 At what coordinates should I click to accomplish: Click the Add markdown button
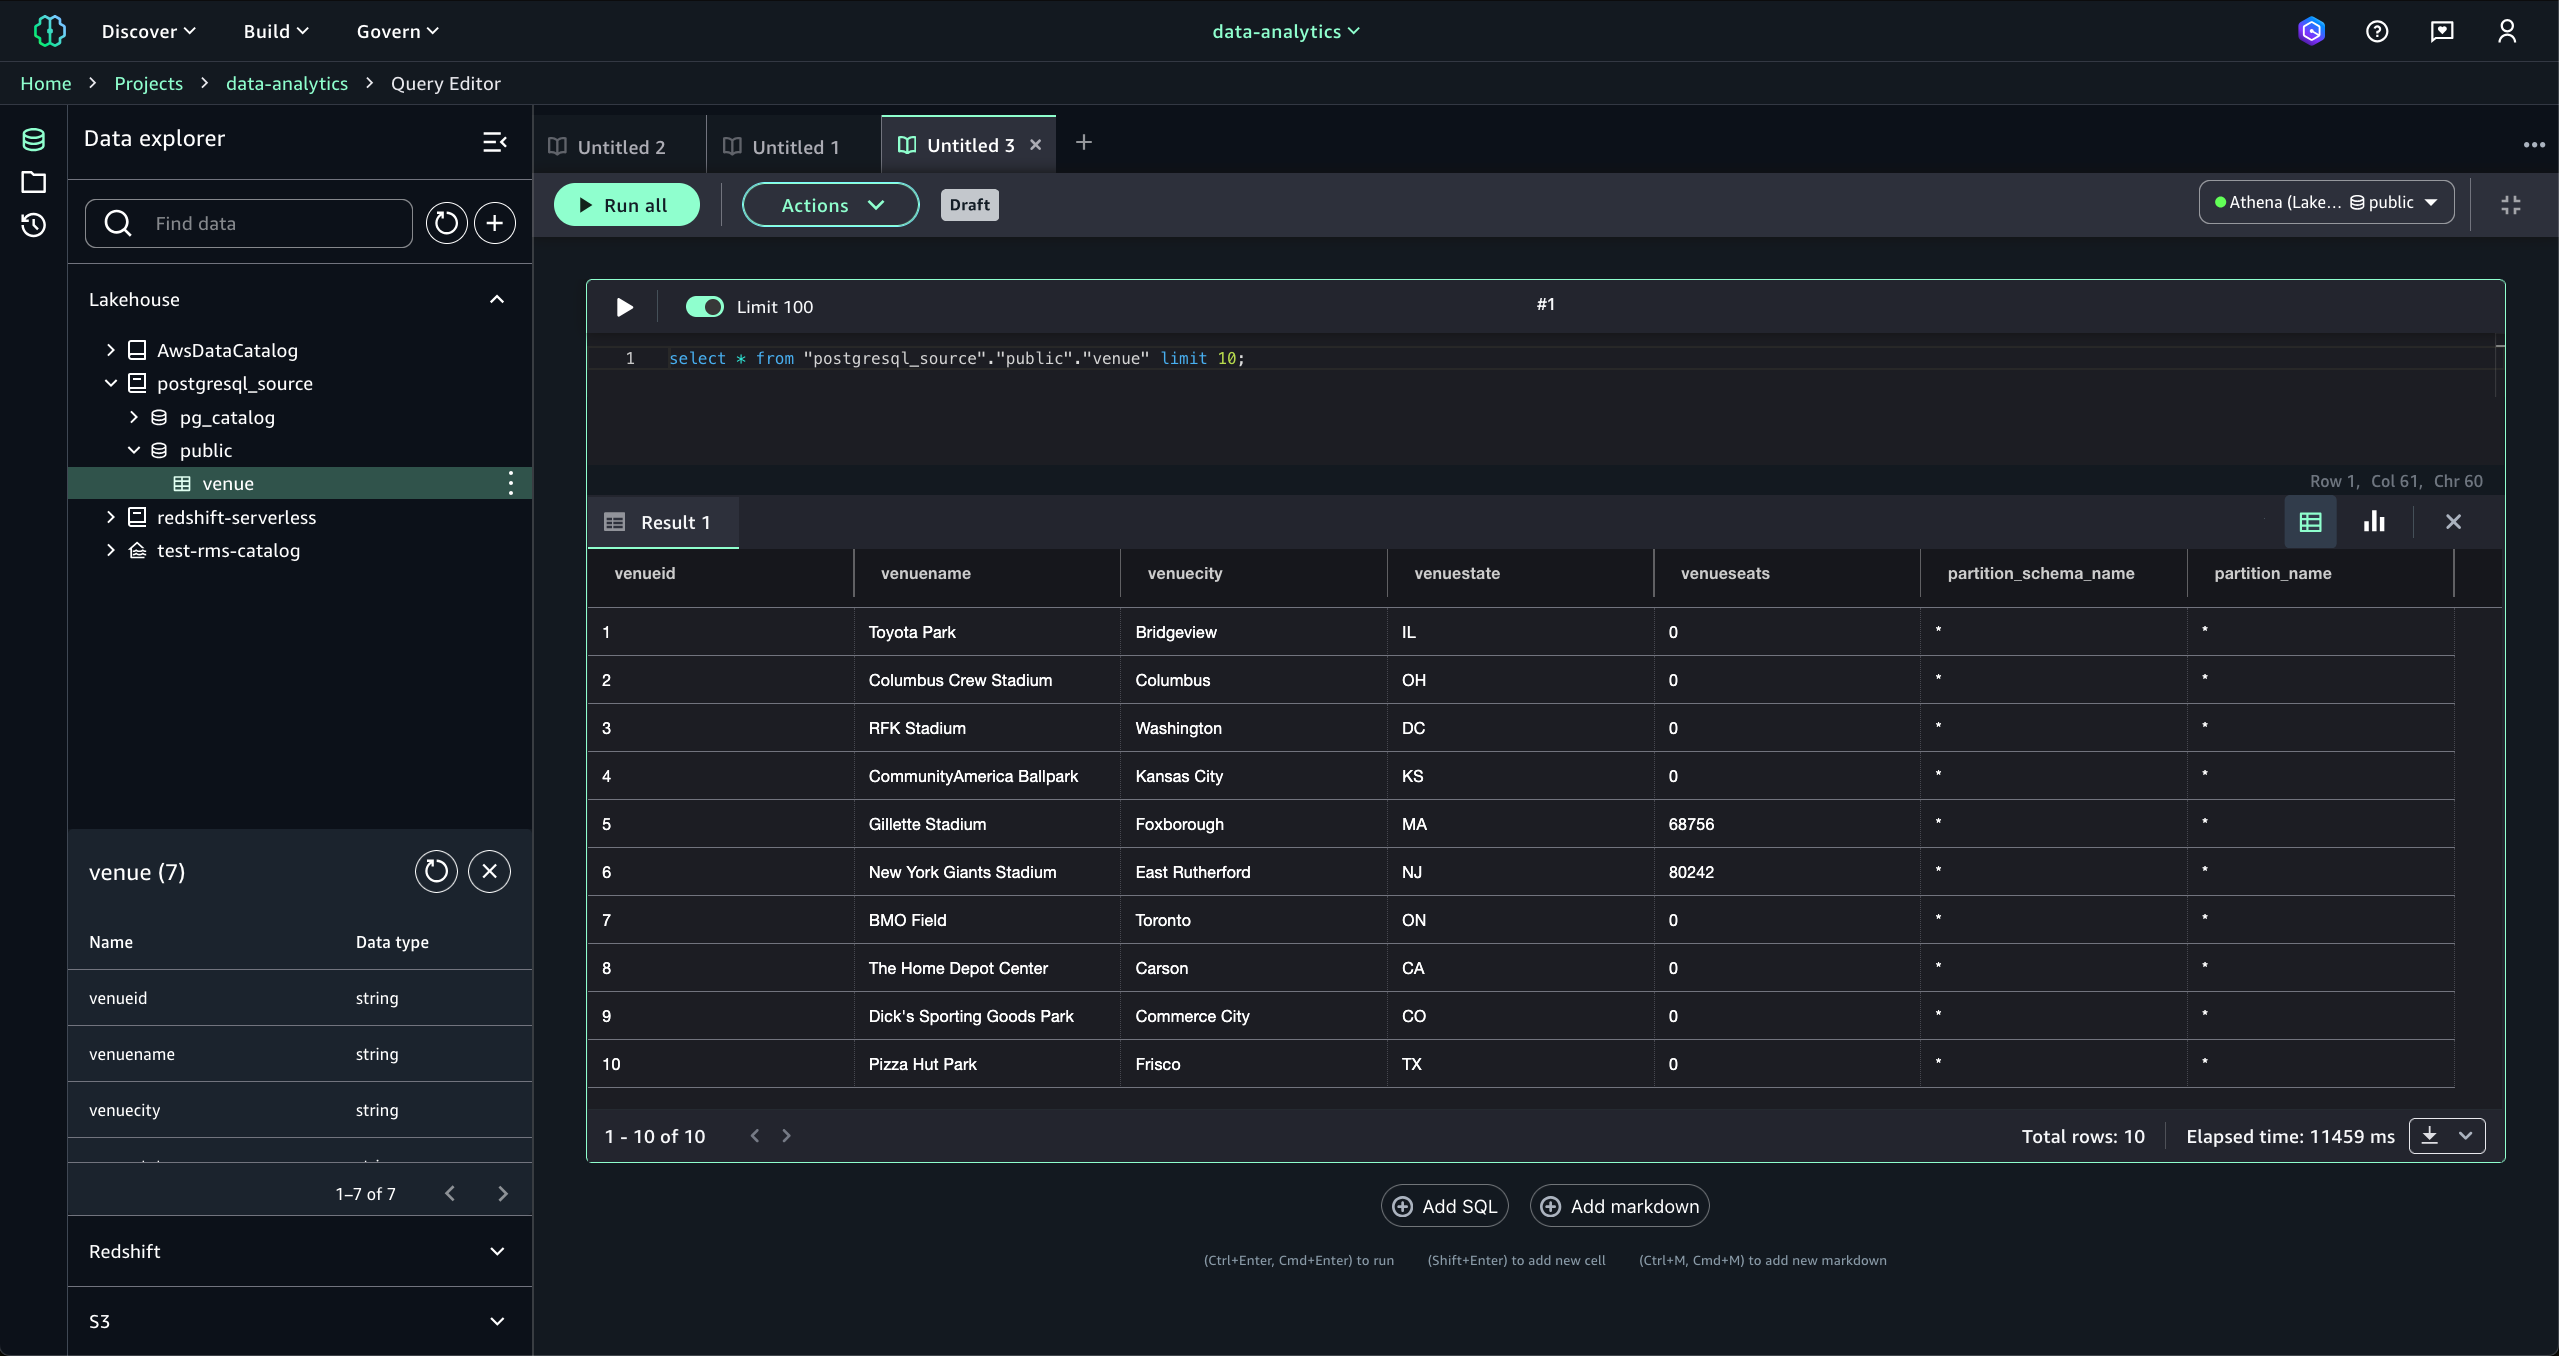click(1618, 1206)
